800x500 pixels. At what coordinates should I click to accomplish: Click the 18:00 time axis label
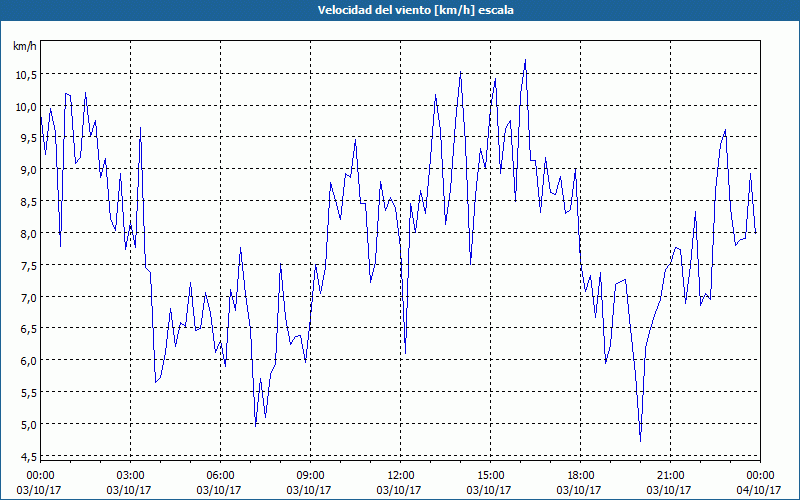581,476
